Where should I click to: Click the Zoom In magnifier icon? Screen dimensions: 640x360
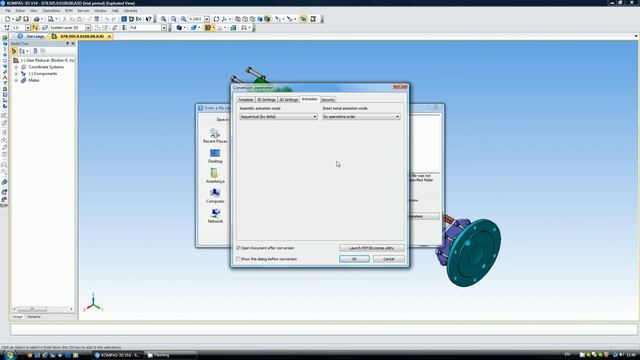tap(163, 19)
